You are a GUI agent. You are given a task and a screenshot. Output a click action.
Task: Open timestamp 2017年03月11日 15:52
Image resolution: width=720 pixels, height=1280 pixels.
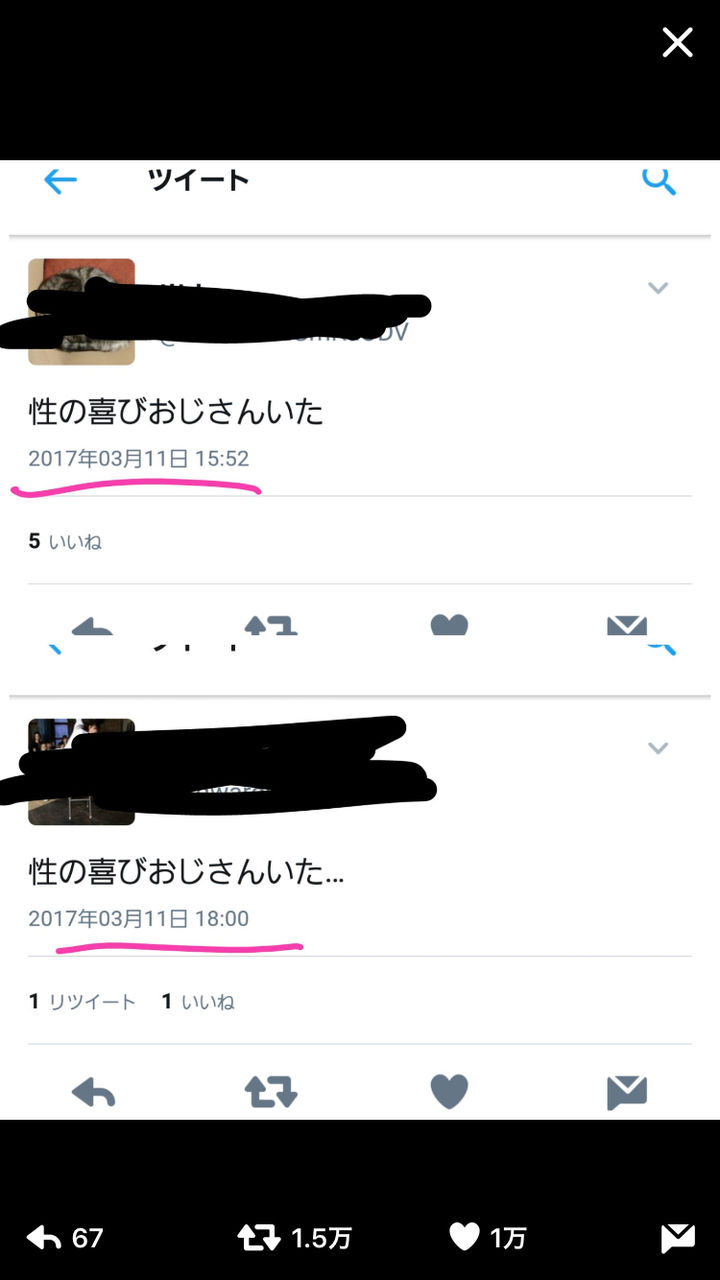[138, 459]
